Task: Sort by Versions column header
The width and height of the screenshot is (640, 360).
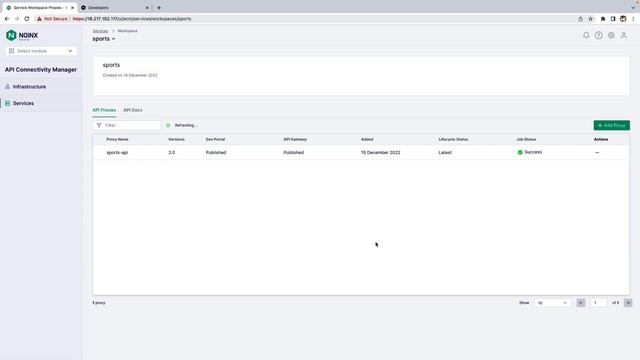Action: [x=176, y=140]
